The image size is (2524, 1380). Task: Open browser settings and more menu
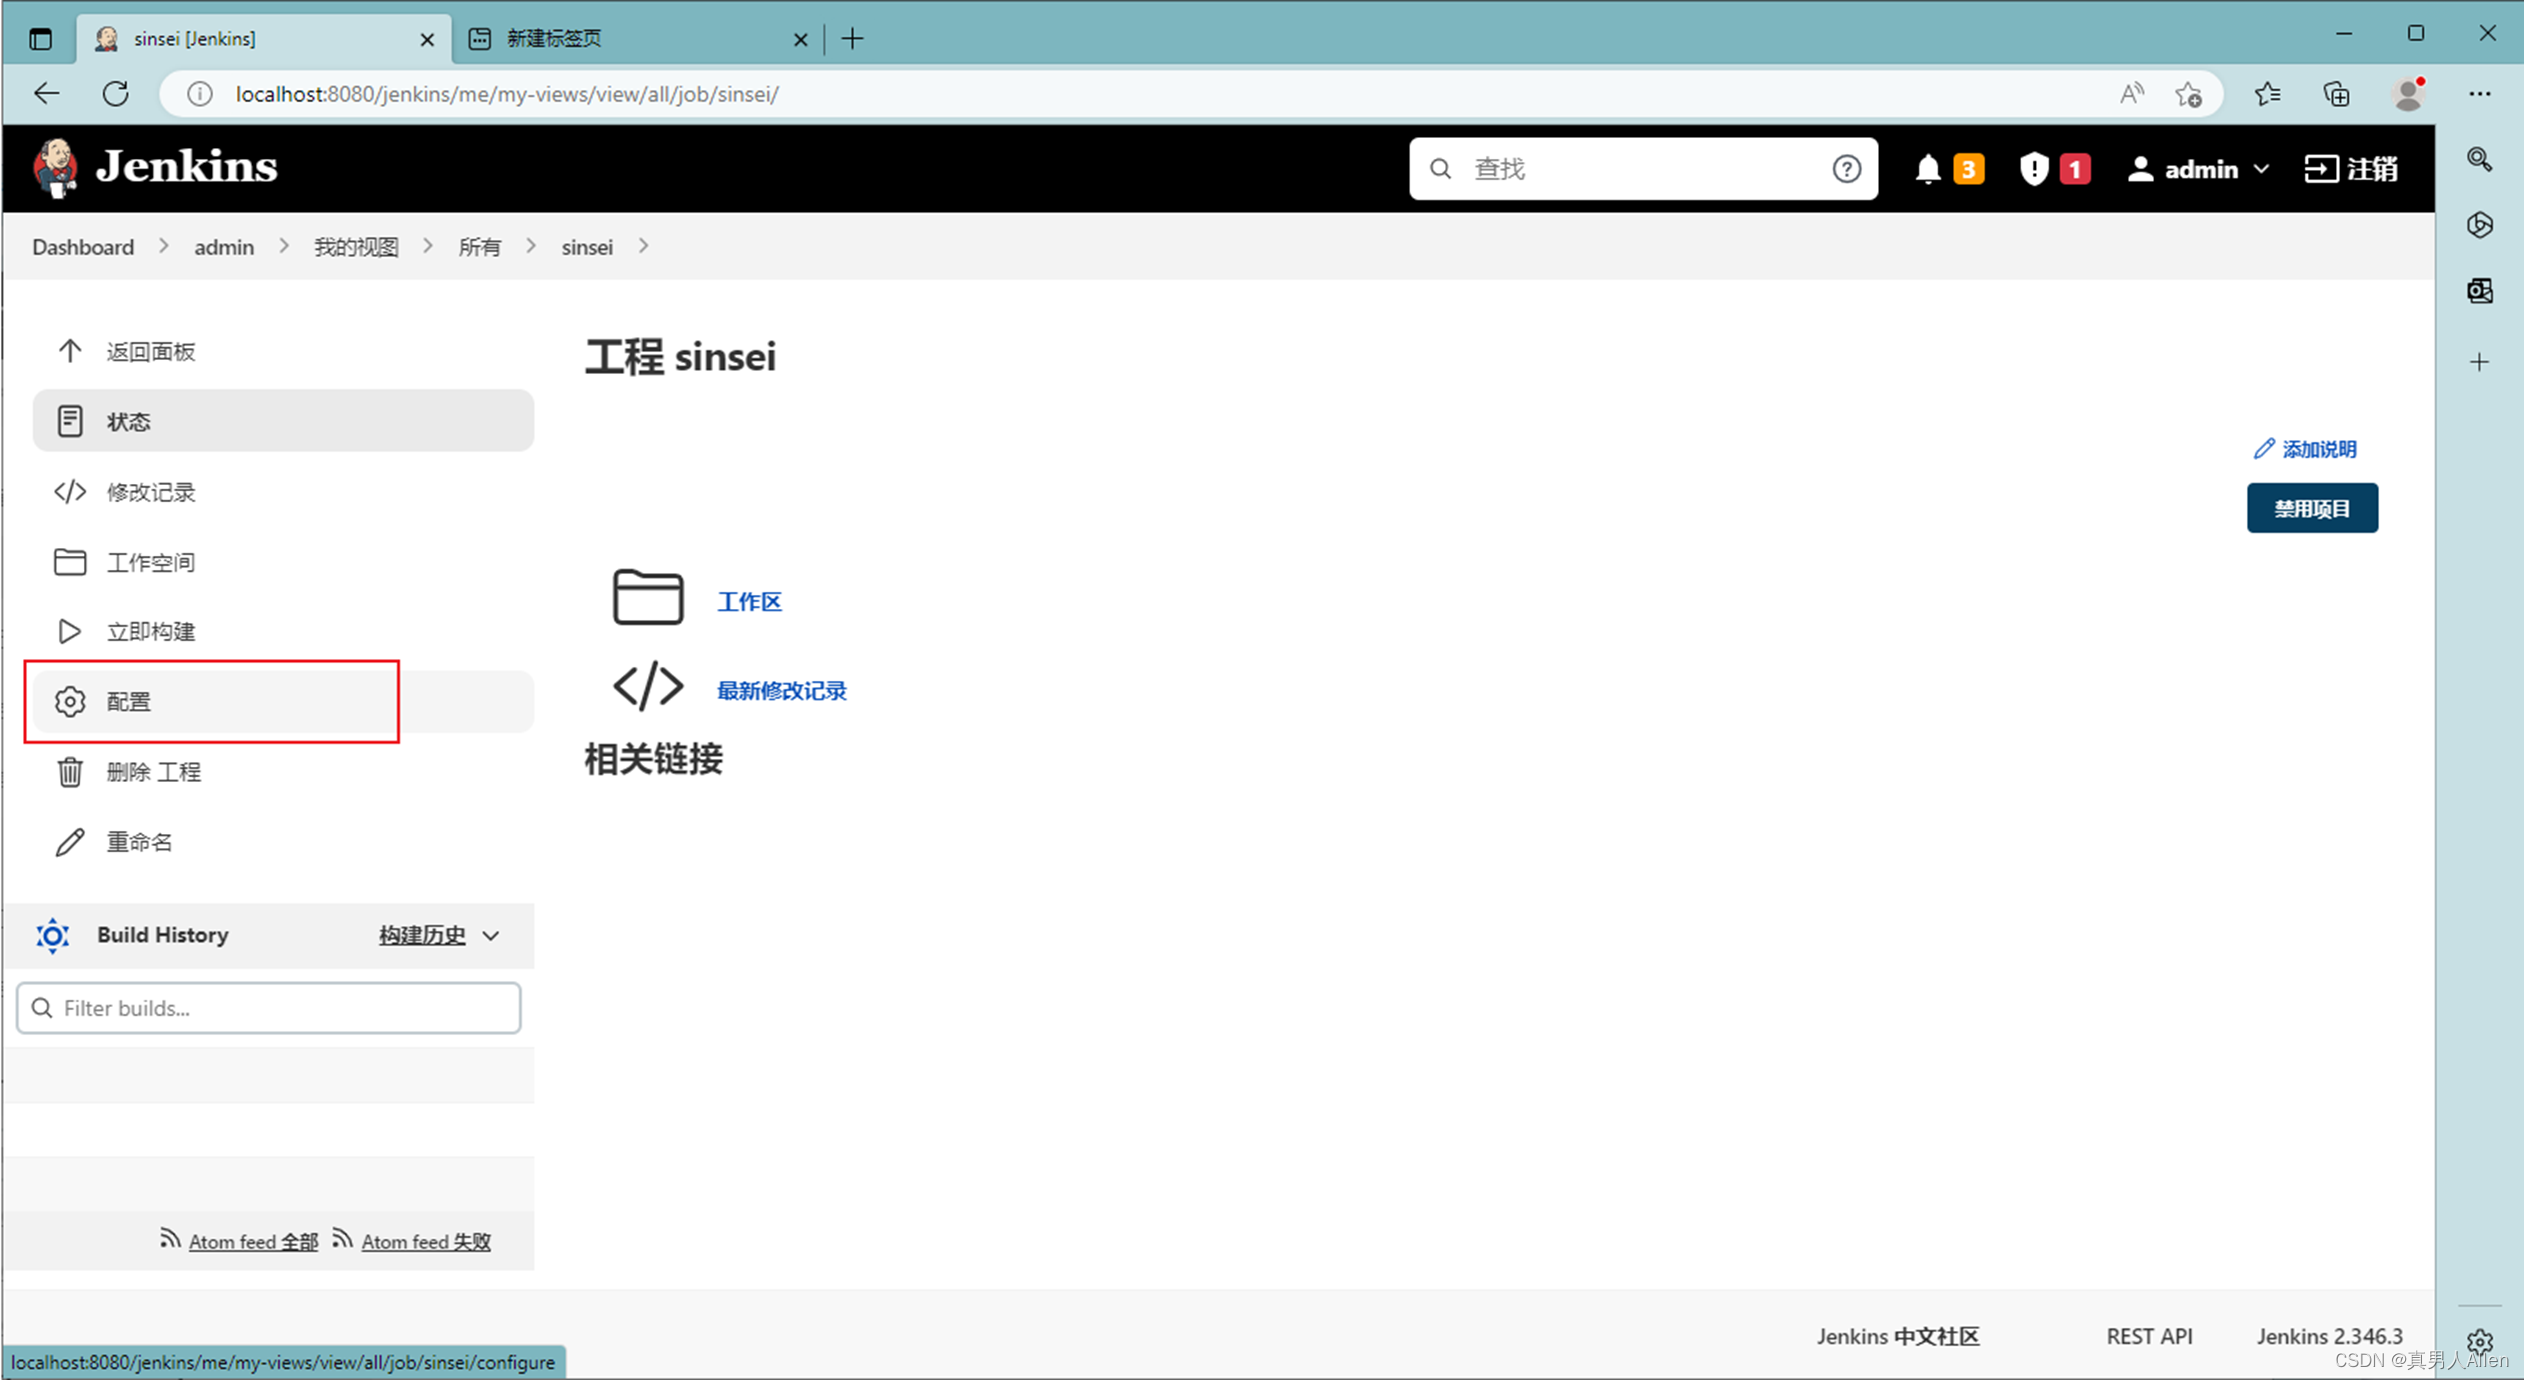2479,94
